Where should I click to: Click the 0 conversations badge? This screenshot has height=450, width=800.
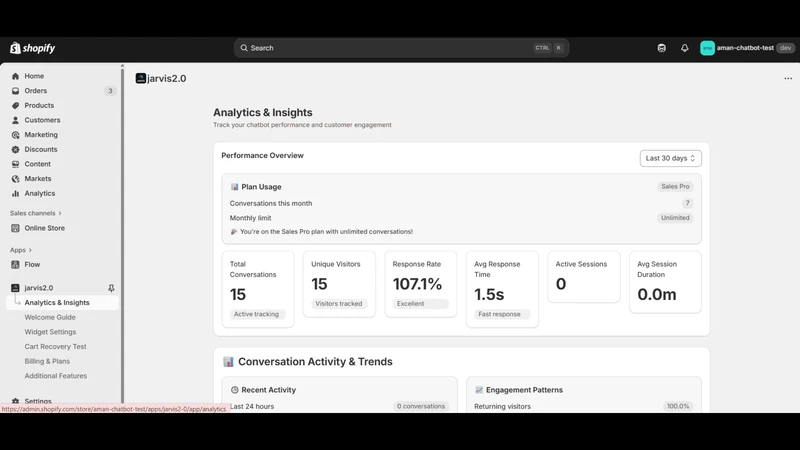pos(421,406)
